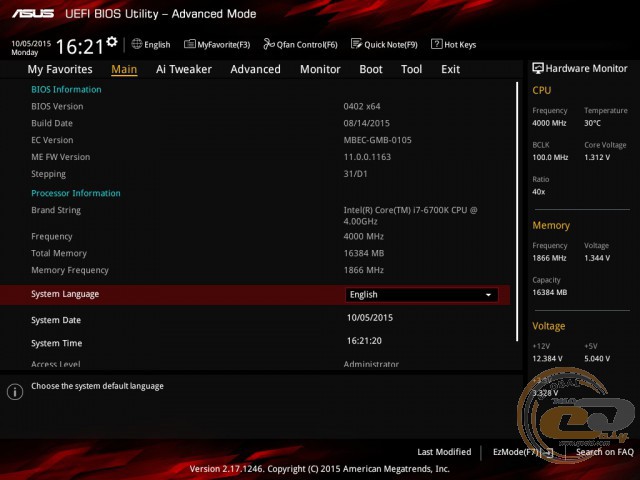Click the English language selector in the top bar
Viewport: 640px width, 480px height.
tap(151, 44)
